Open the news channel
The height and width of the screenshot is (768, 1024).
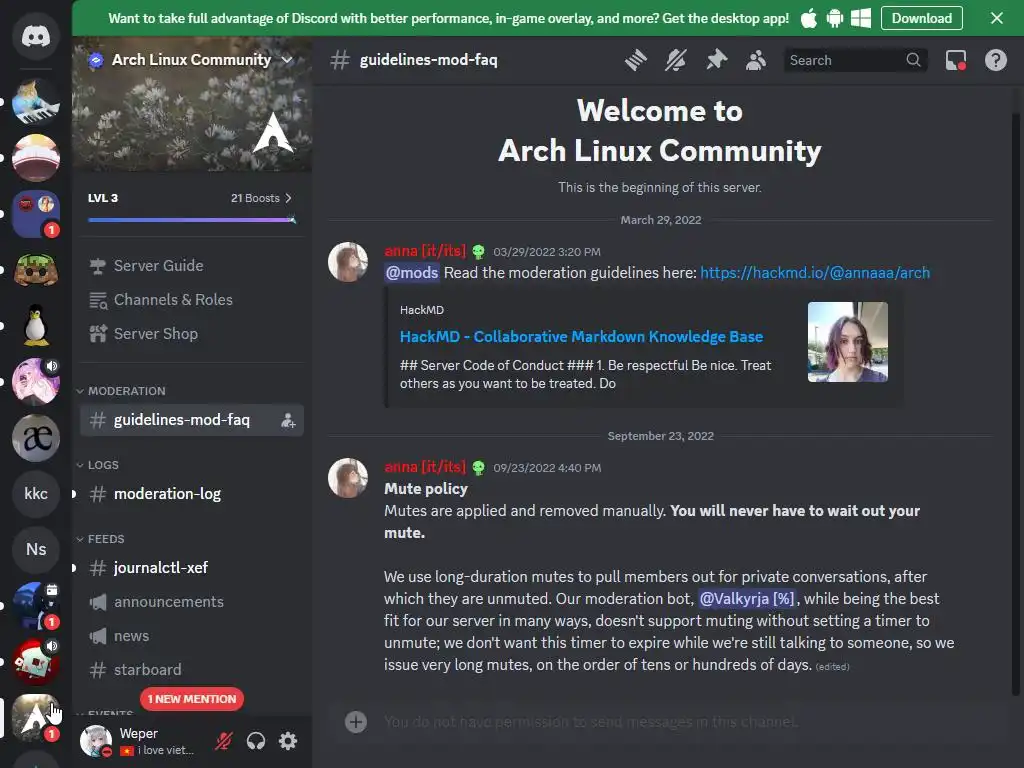(192, 635)
